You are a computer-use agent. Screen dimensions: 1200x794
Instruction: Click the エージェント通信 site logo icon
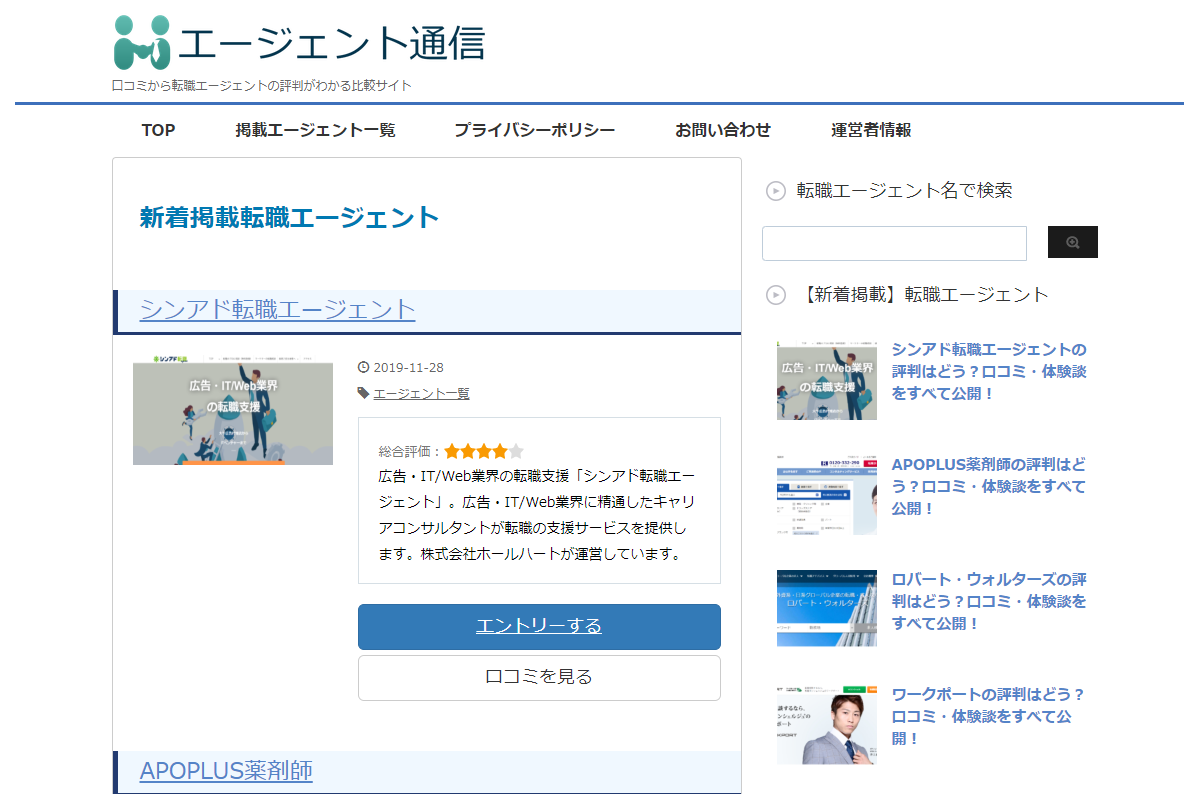click(x=142, y=41)
